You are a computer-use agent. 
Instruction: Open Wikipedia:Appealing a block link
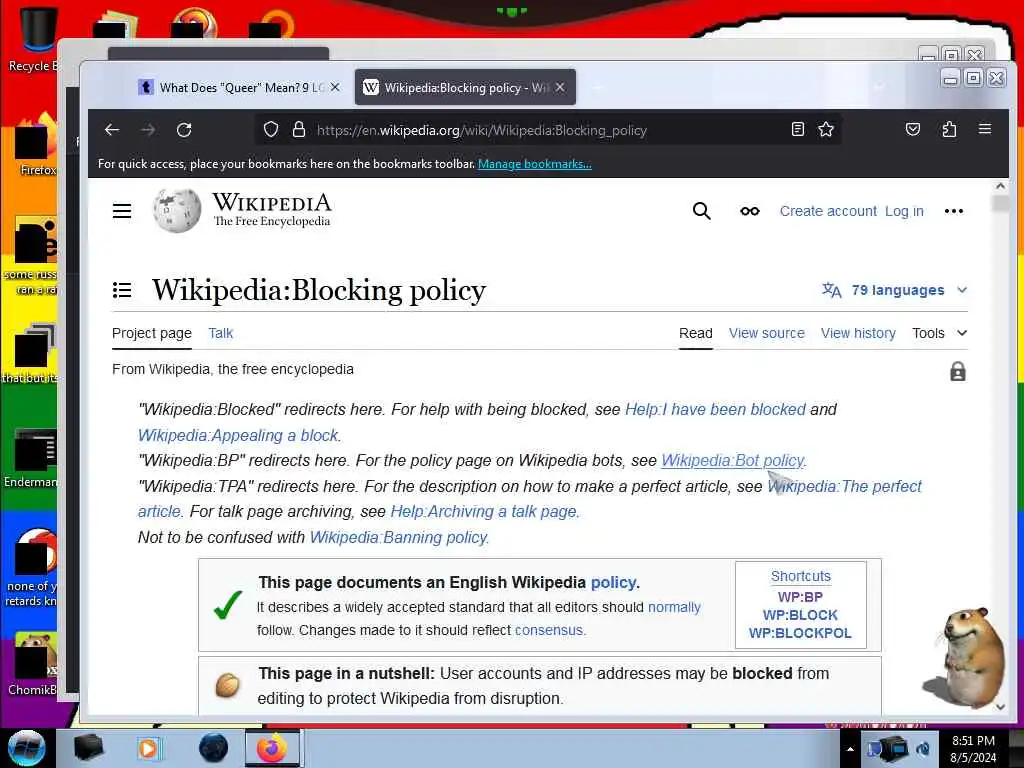click(x=238, y=436)
